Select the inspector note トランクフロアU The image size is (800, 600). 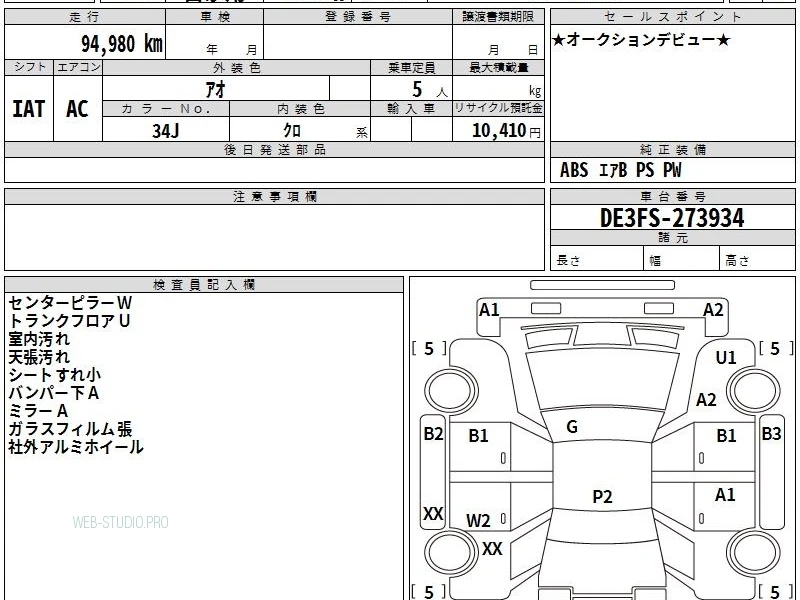[69, 321]
